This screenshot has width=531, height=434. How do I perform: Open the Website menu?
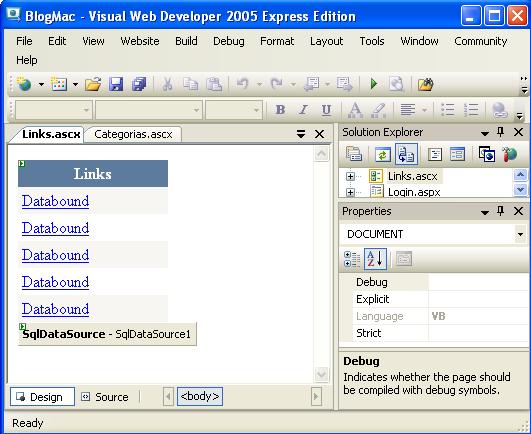140,41
